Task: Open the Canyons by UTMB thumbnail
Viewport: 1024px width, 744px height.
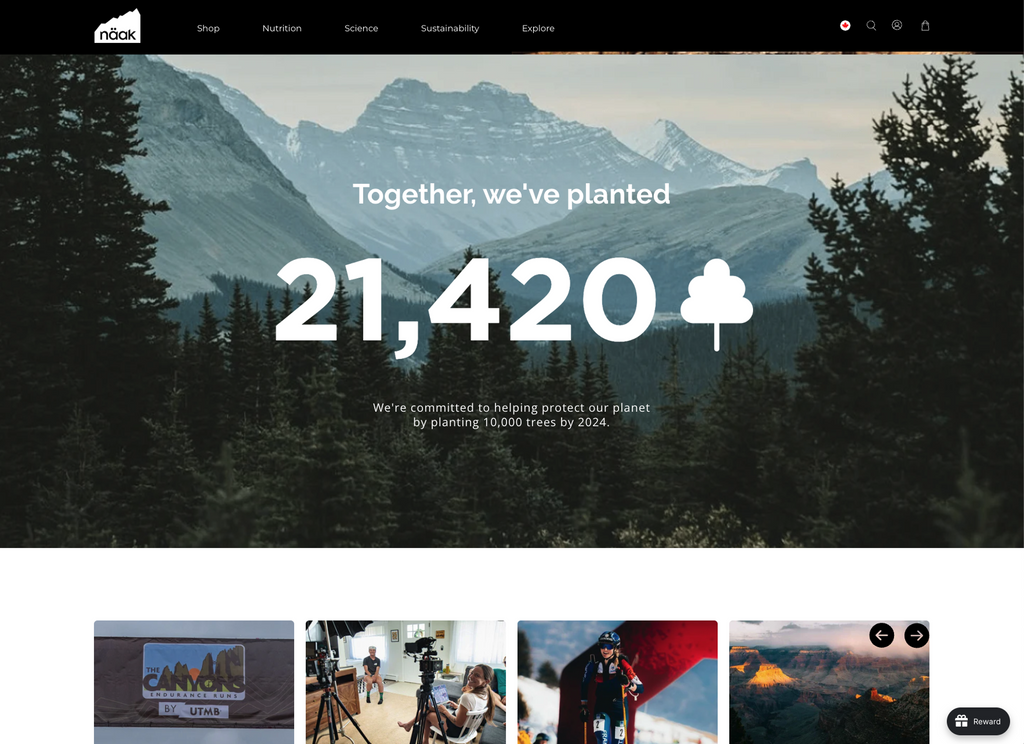Action: pos(194,682)
